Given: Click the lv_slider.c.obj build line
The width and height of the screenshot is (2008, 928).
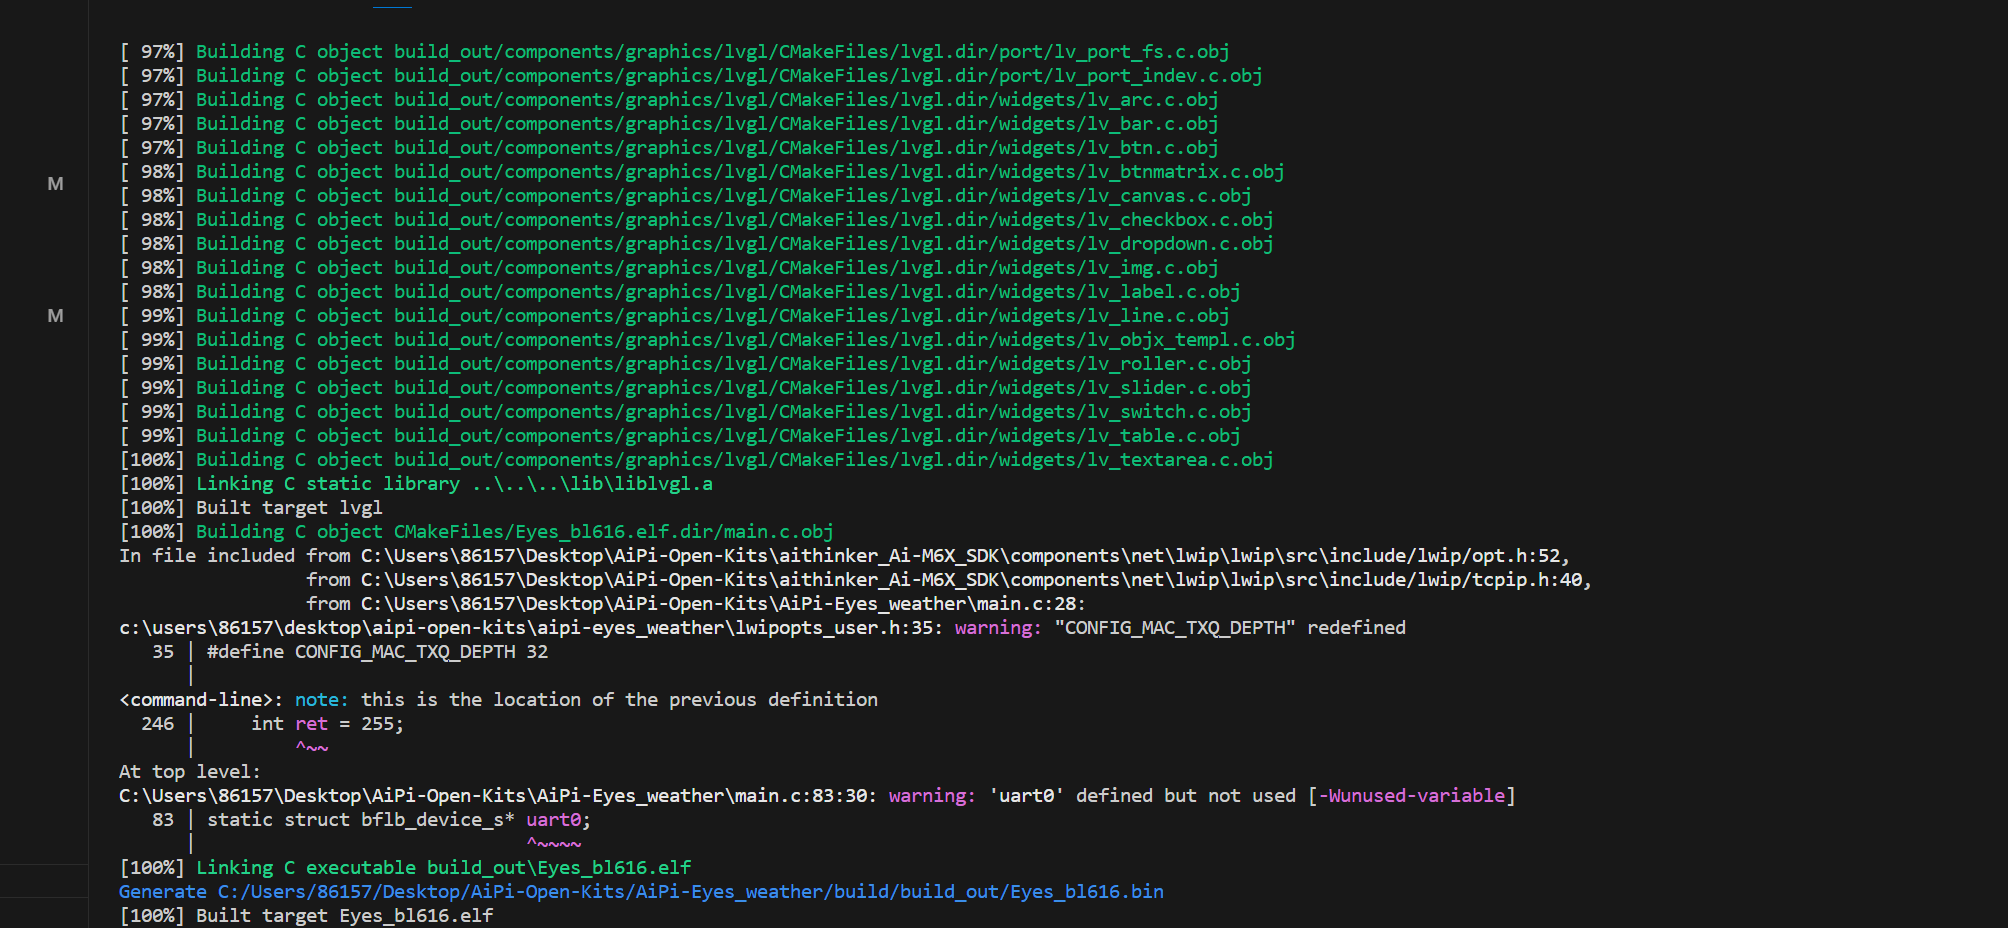Looking at the screenshot, I should pyautogui.click(x=685, y=387).
